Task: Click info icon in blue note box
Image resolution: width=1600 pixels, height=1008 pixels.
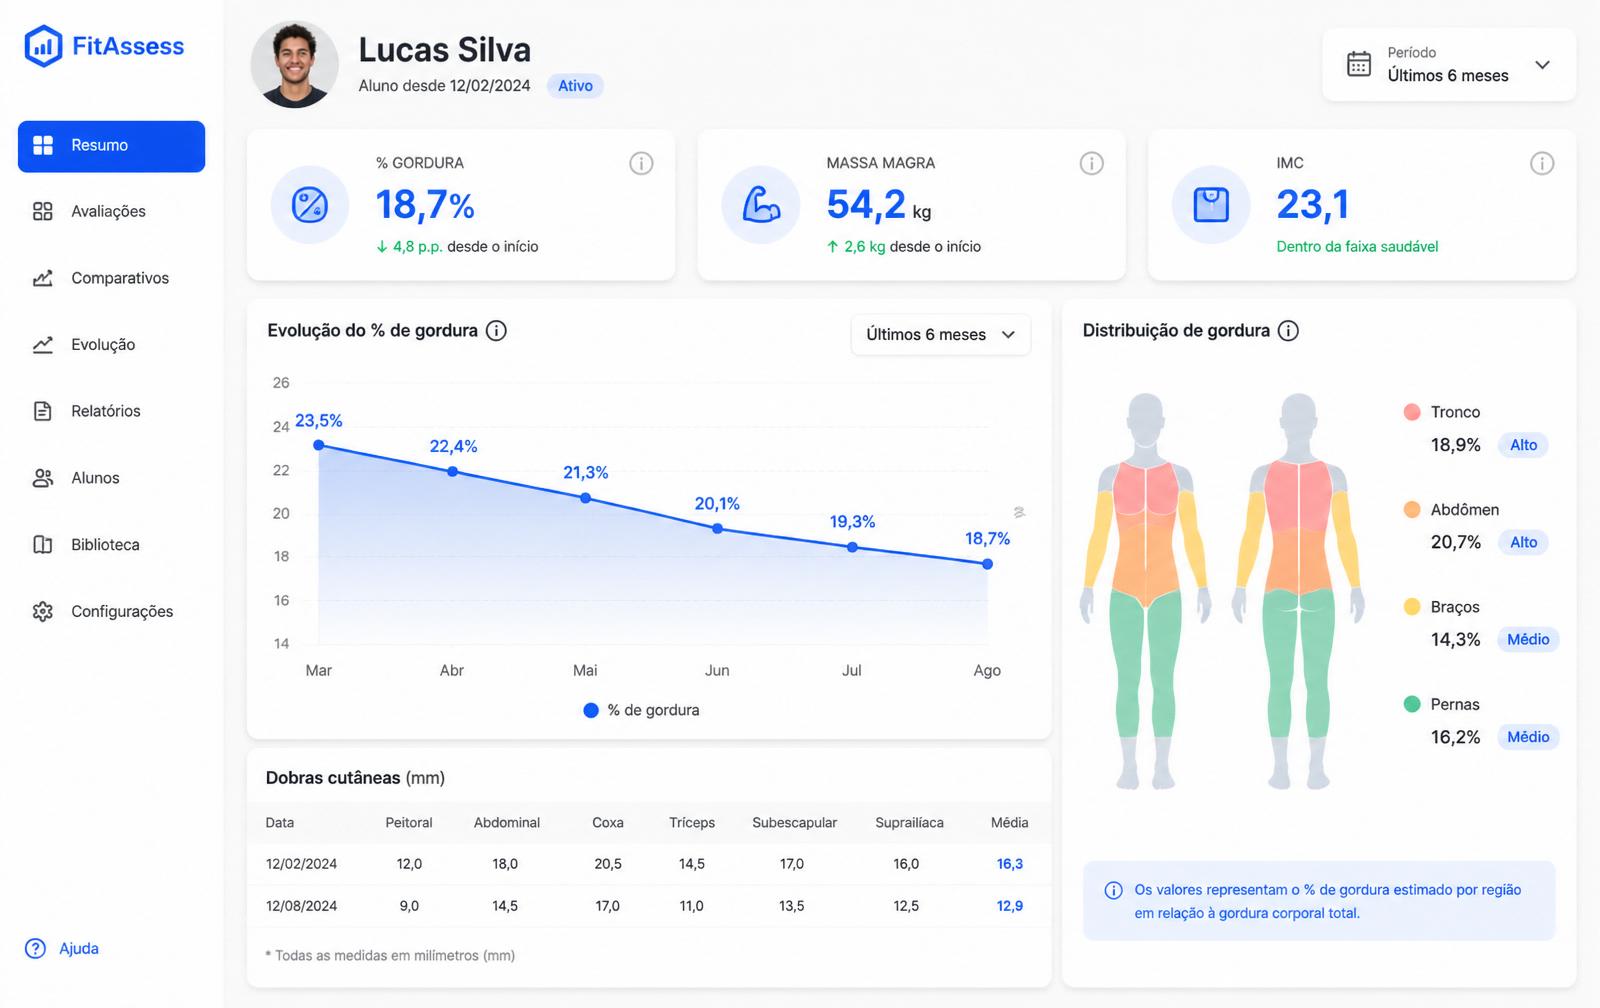Action: pyautogui.click(x=1113, y=890)
